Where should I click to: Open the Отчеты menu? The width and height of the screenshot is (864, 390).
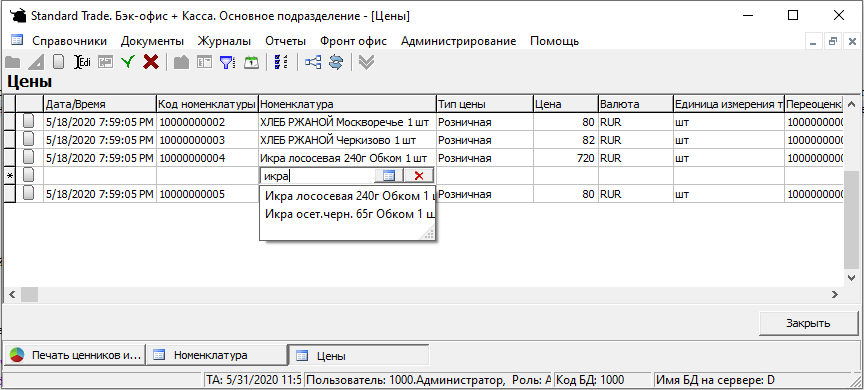285,41
